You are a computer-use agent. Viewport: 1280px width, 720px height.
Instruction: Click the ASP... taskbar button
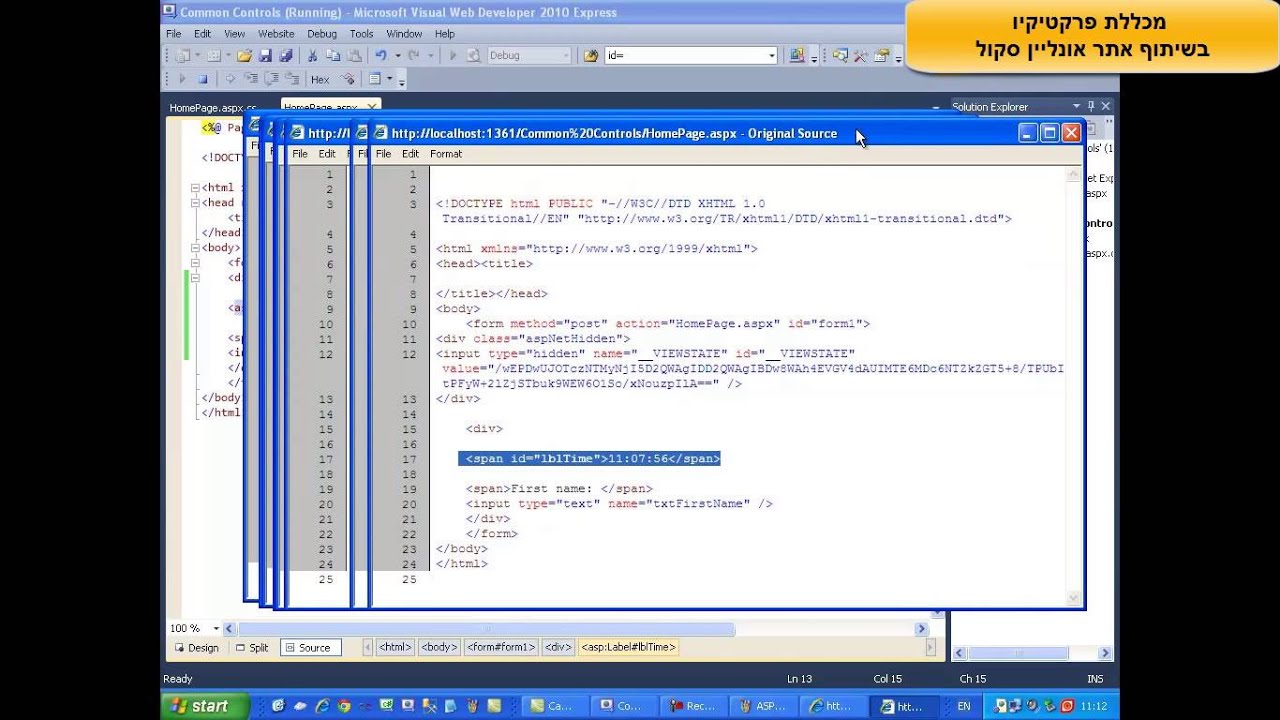[762, 706]
